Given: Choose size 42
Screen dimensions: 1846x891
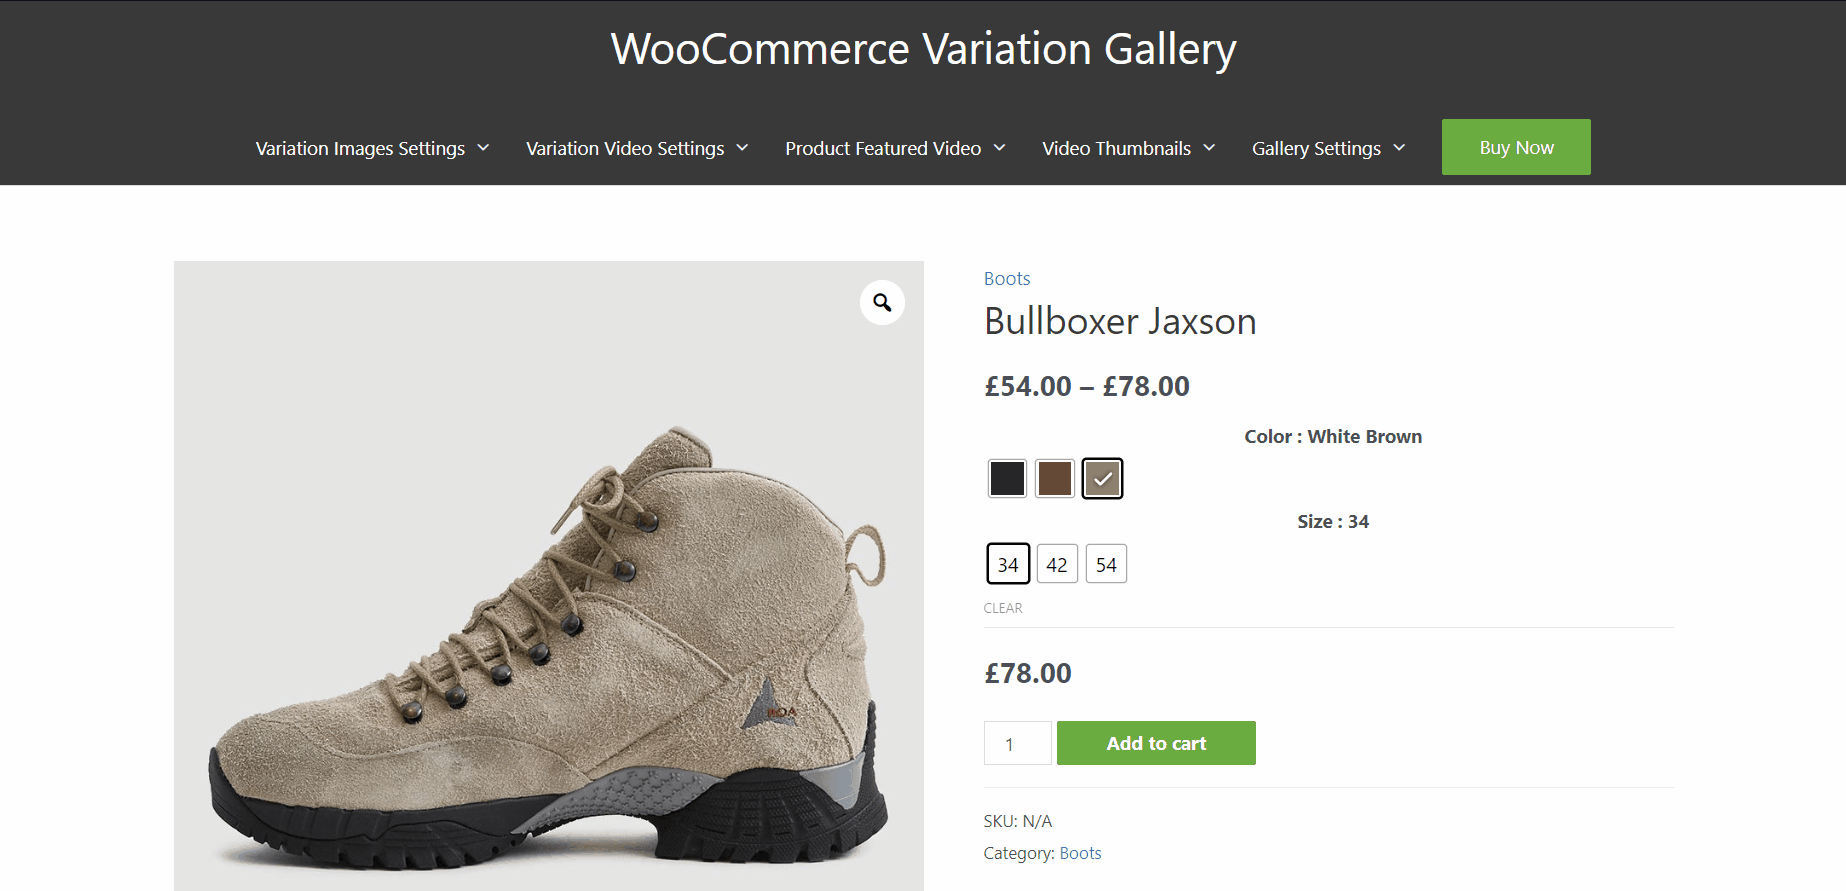Looking at the screenshot, I should pos(1057,564).
